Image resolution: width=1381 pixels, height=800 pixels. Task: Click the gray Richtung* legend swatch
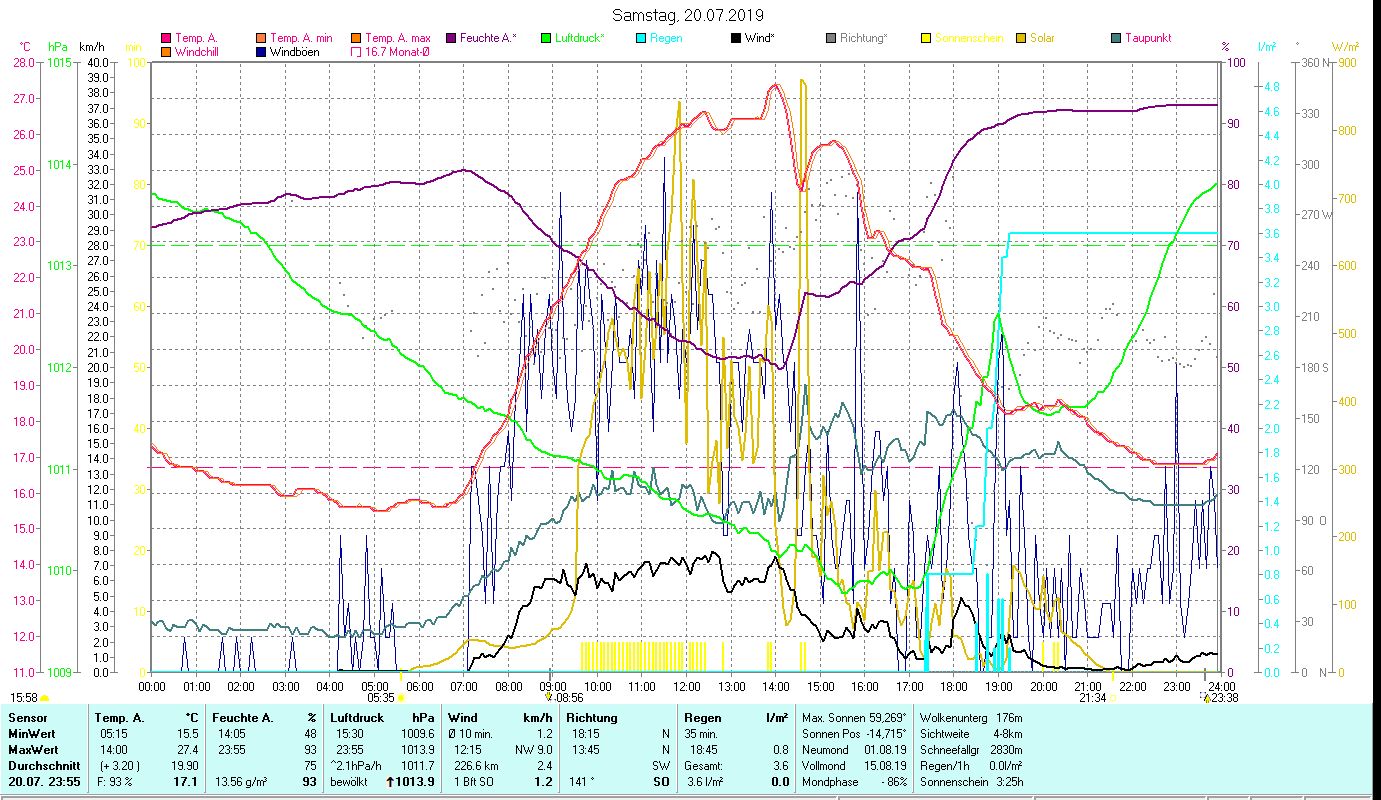[x=831, y=38]
